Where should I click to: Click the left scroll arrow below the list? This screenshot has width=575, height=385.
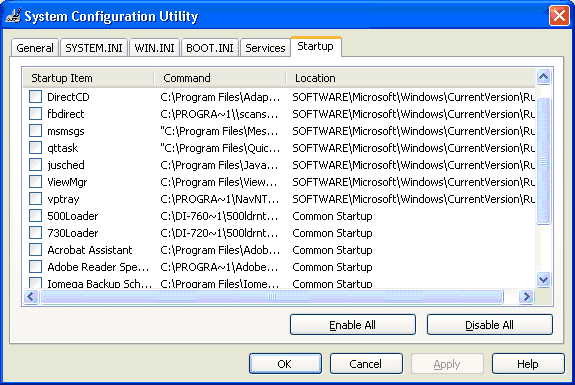31,297
